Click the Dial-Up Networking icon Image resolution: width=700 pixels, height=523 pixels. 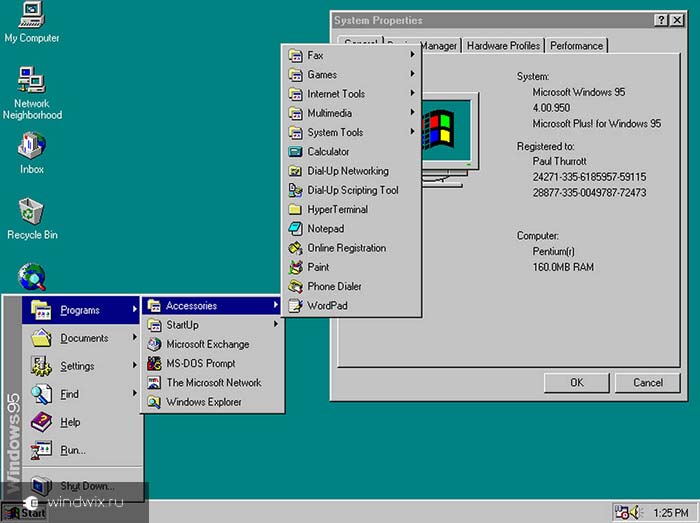295,171
